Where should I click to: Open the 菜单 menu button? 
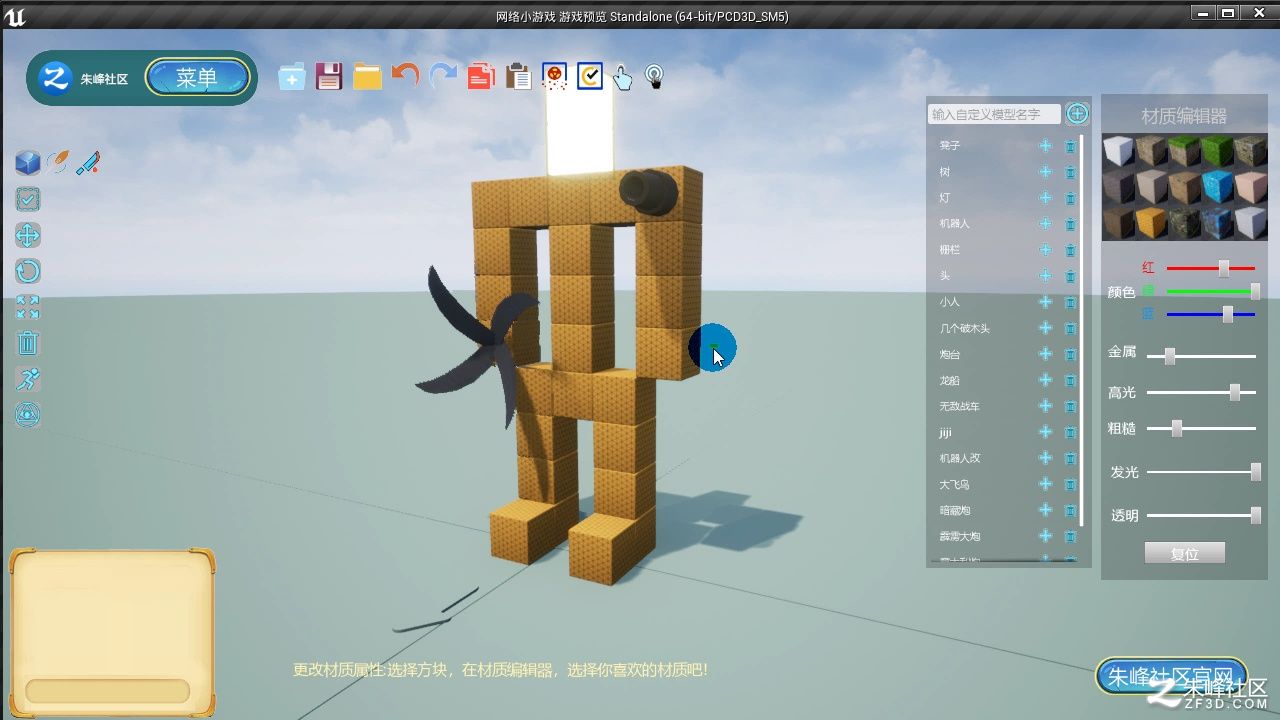coord(197,78)
